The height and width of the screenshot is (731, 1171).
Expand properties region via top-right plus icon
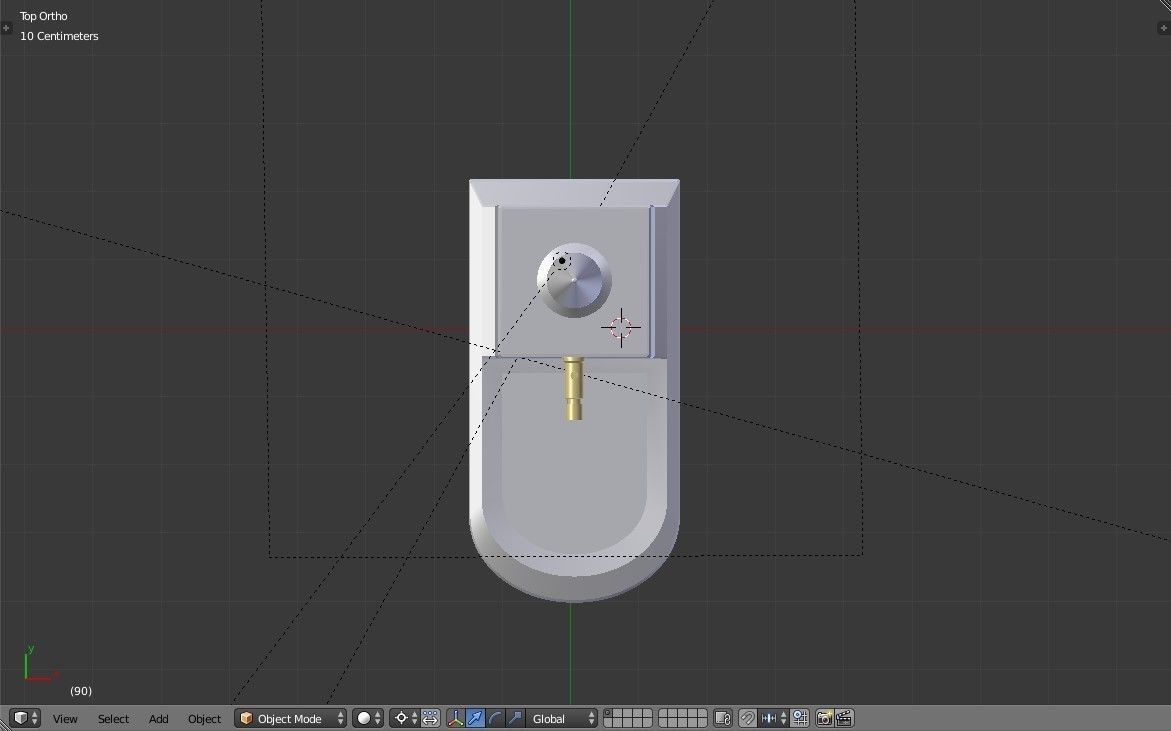(1164, 28)
